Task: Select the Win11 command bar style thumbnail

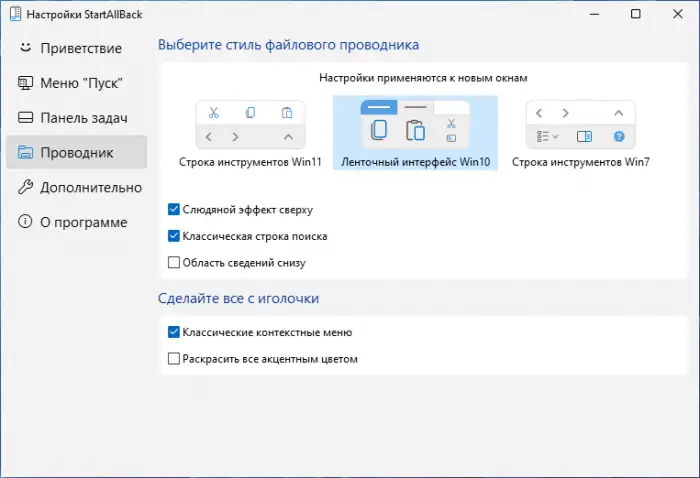Action: [x=250, y=125]
